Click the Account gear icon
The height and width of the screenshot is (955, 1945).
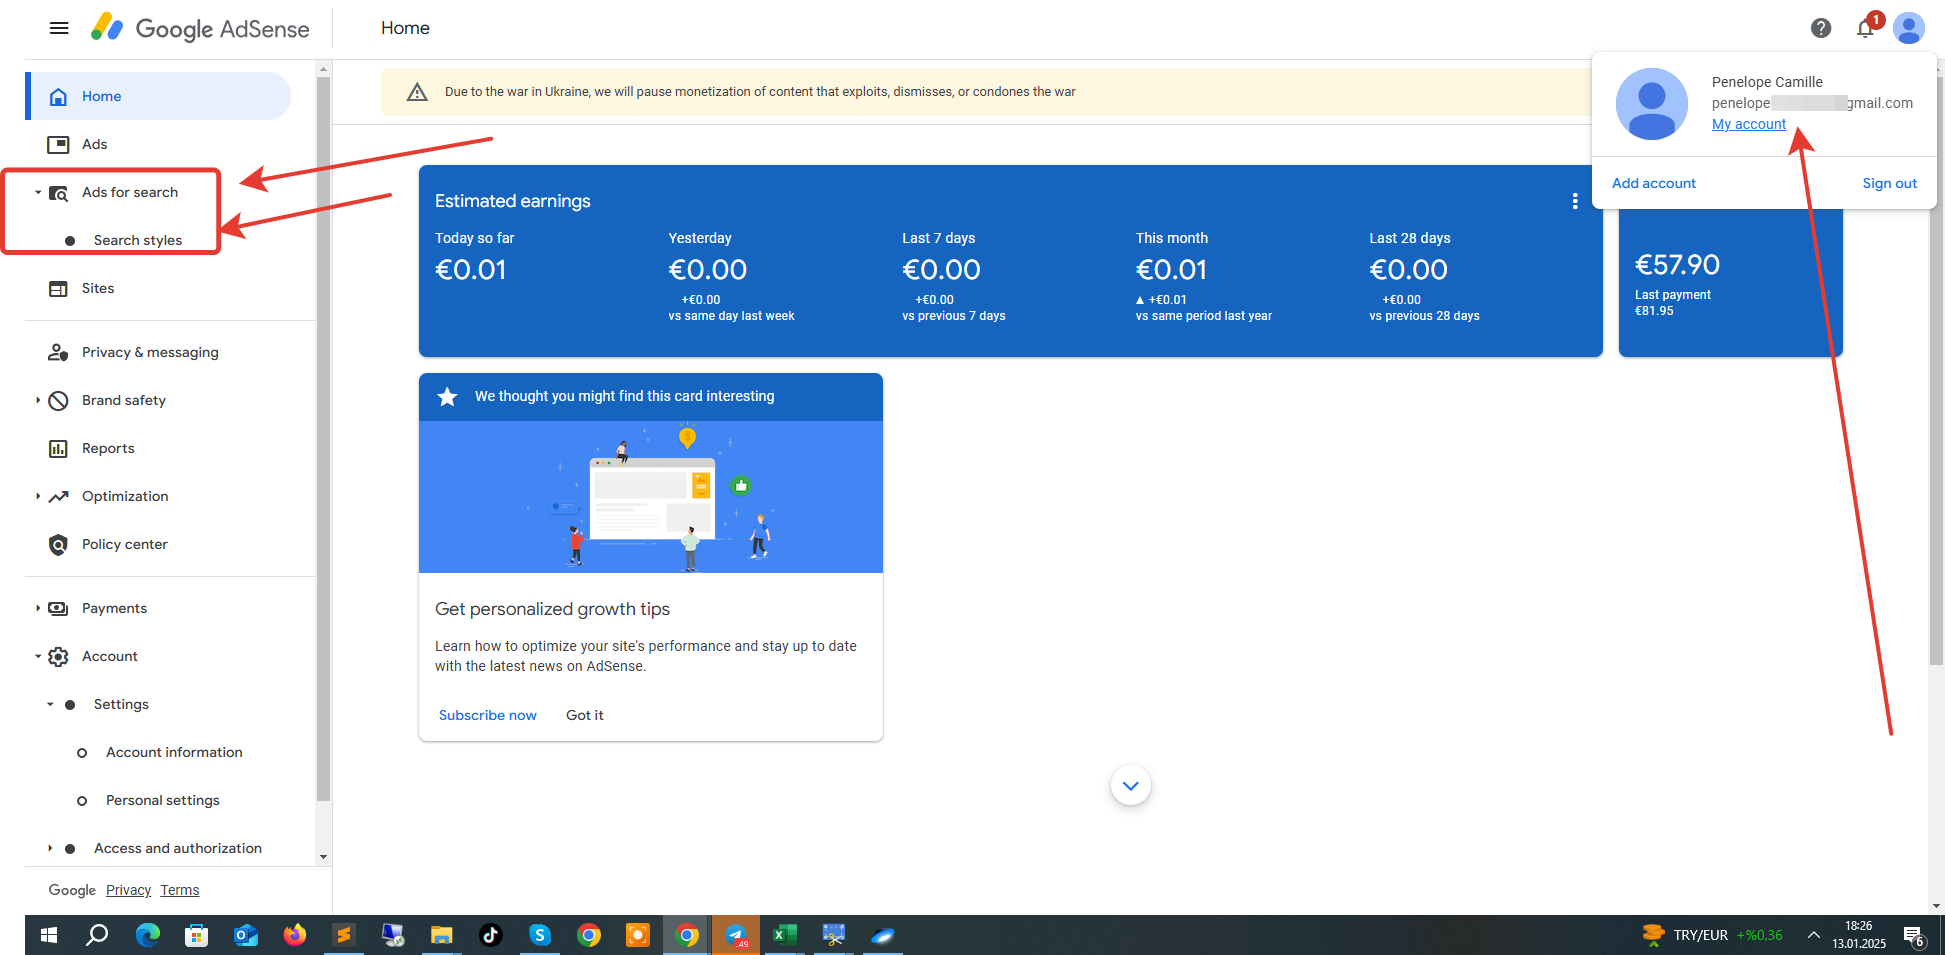(58, 656)
